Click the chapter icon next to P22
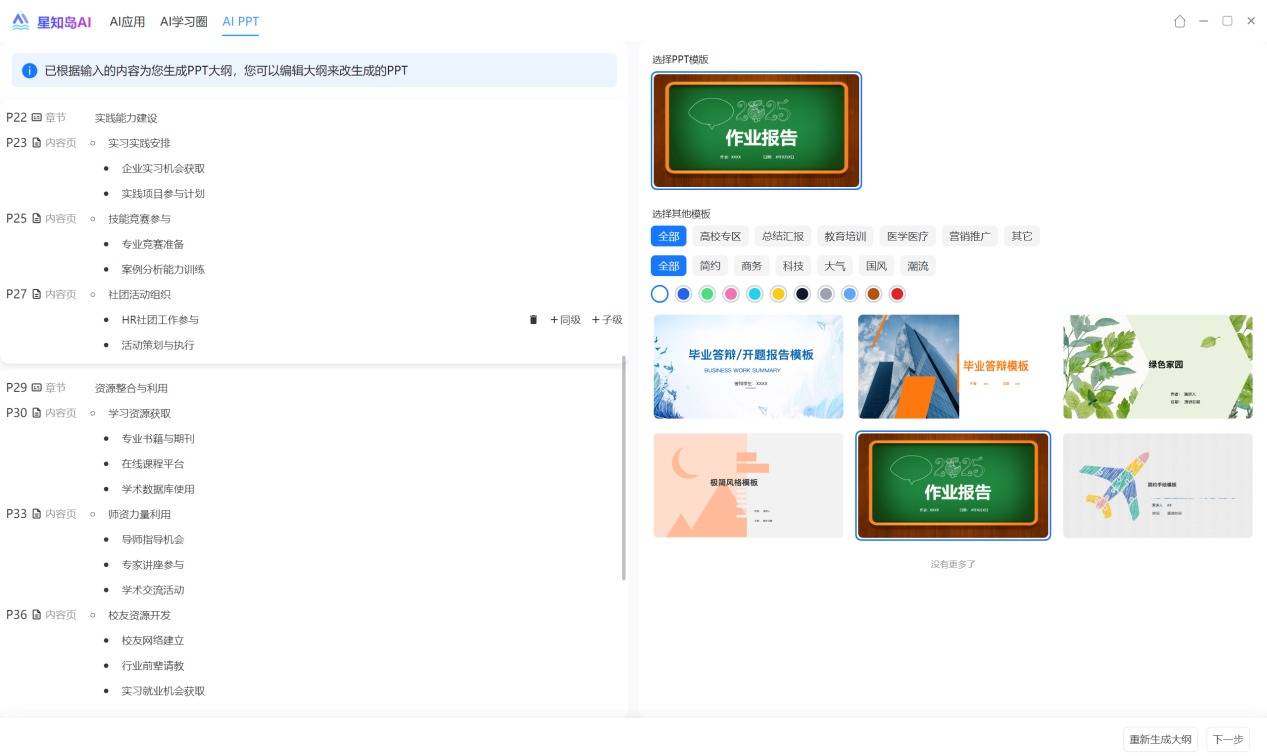 click(37, 118)
